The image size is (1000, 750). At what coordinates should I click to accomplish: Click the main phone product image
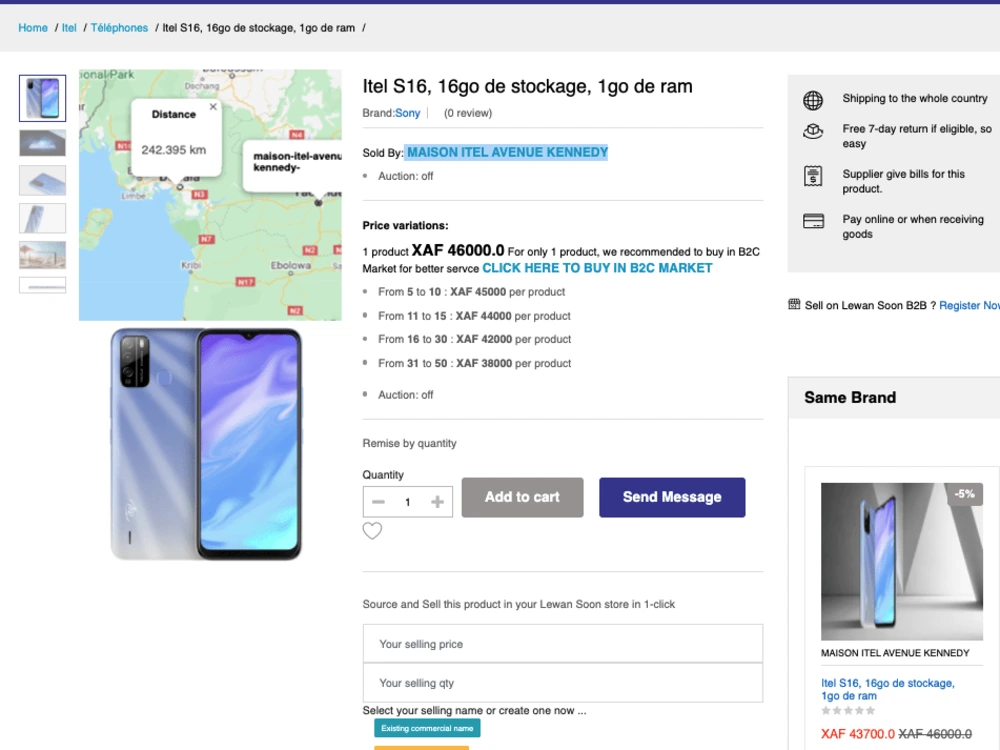click(x=206, y=444)
